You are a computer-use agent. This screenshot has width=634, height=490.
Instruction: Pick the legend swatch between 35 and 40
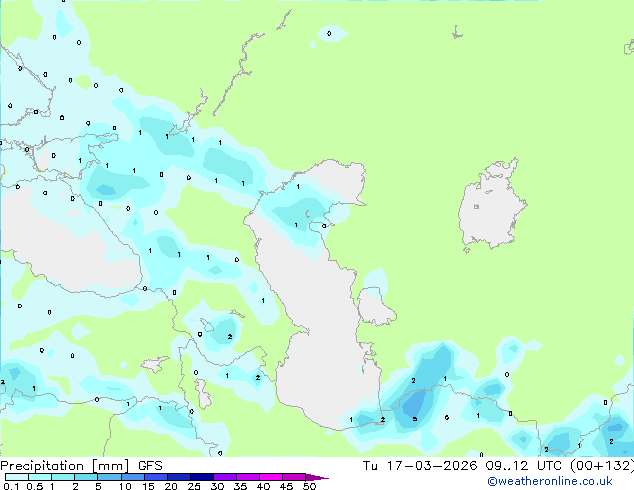point(248,477)
